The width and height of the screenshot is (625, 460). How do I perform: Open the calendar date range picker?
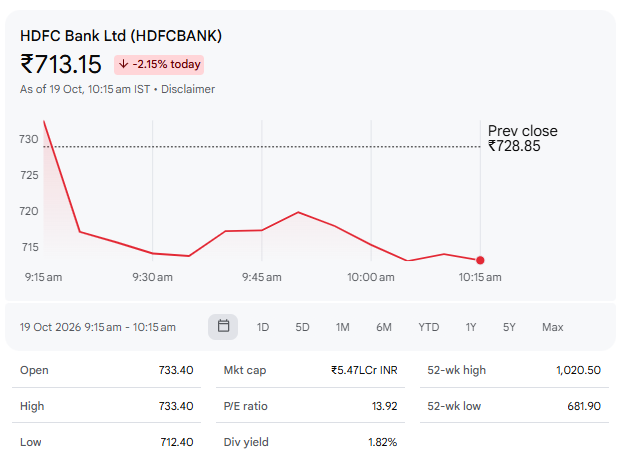pyautogui.click(x=223, y=327)
